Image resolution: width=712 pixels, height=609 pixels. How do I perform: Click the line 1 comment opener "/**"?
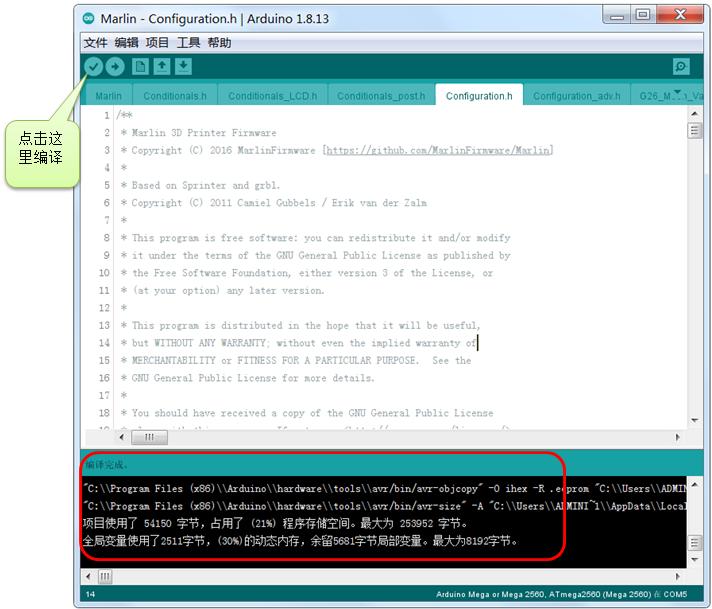(x=124, y=115)
